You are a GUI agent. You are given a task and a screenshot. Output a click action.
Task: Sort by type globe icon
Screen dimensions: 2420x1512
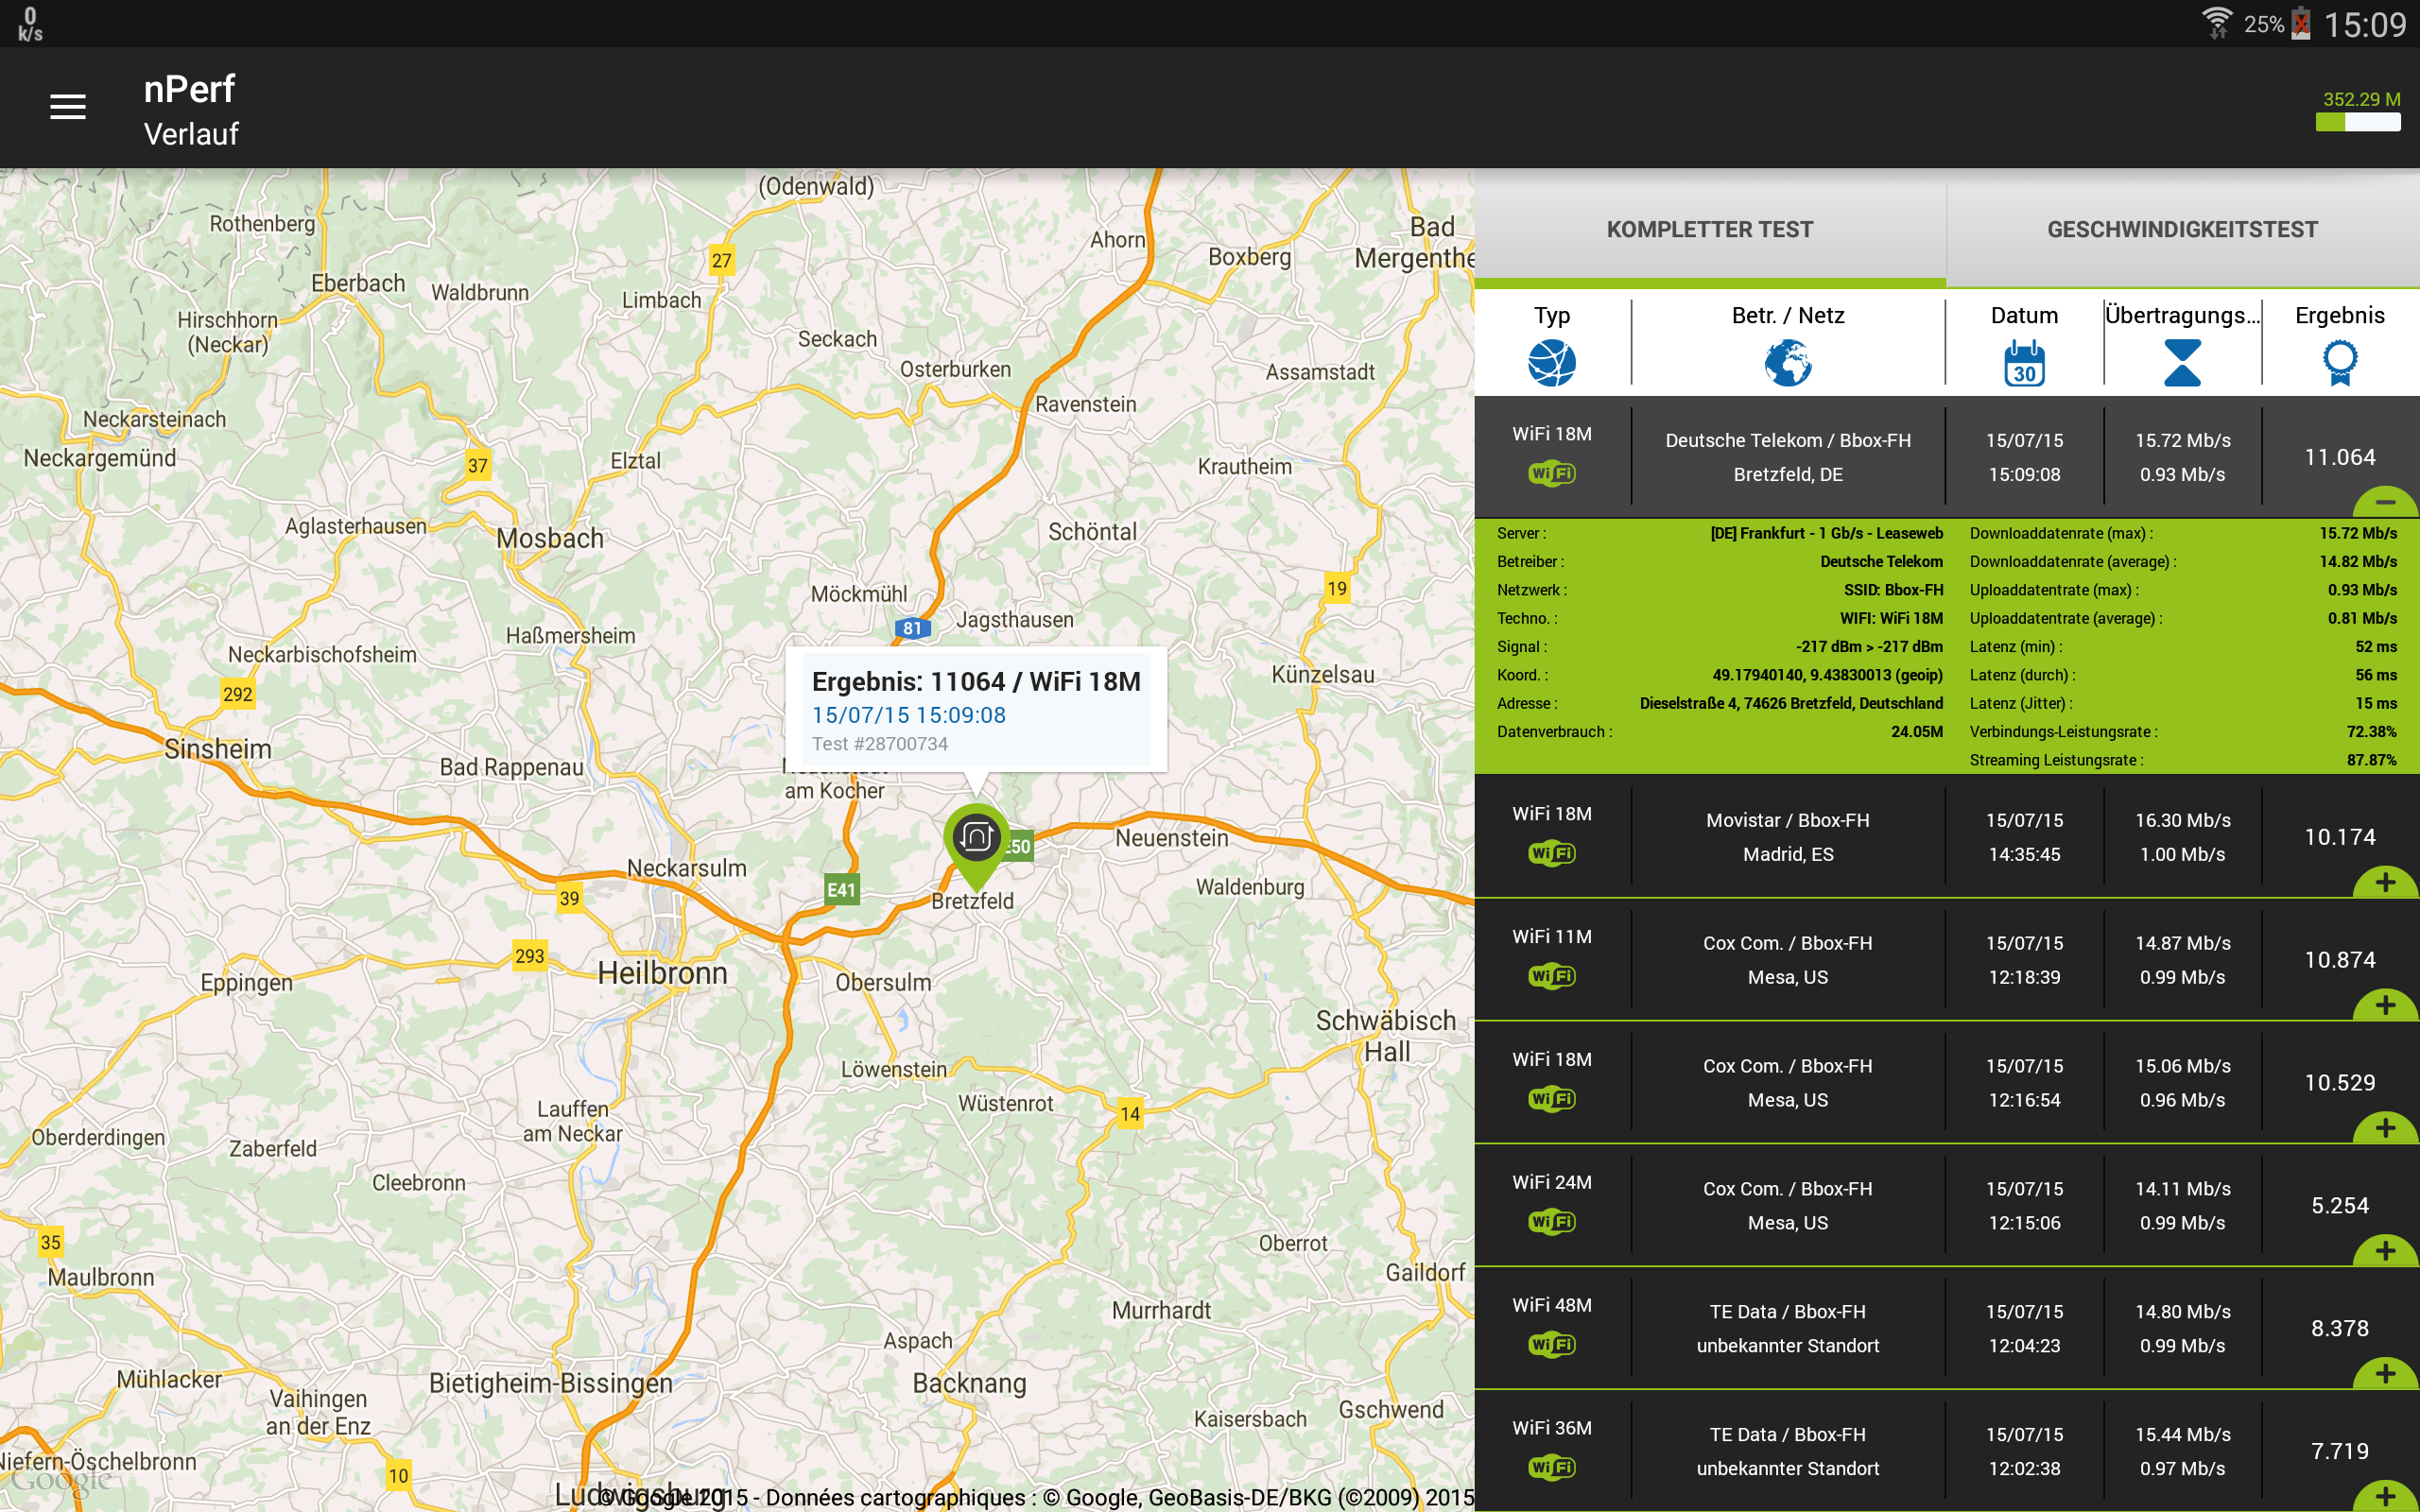click(x=1552, y=362)
